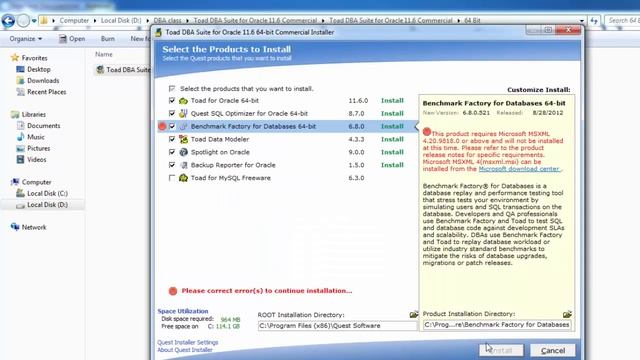Click the Spotlight on Oracle product icon
The width and height of the screenshot is (640, 360).
[x=183, y=152]
